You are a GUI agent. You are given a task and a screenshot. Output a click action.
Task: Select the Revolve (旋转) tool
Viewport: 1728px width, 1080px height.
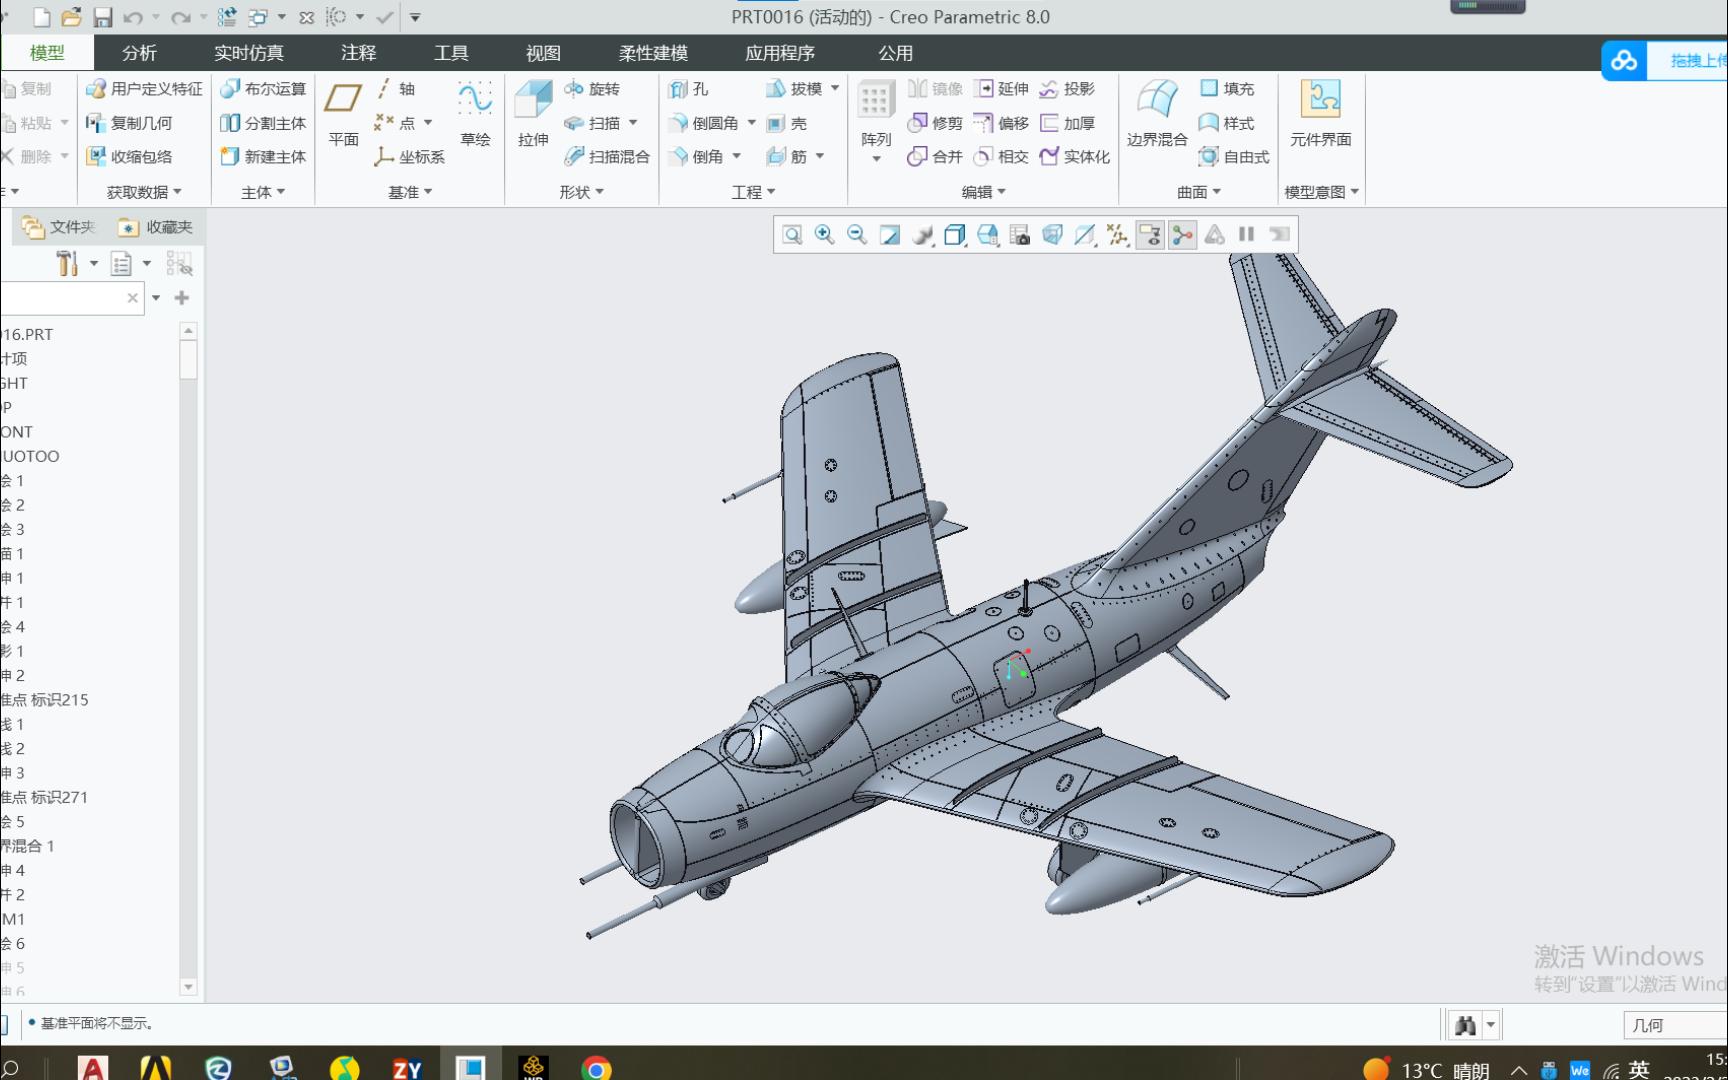(x=592, y=89)
